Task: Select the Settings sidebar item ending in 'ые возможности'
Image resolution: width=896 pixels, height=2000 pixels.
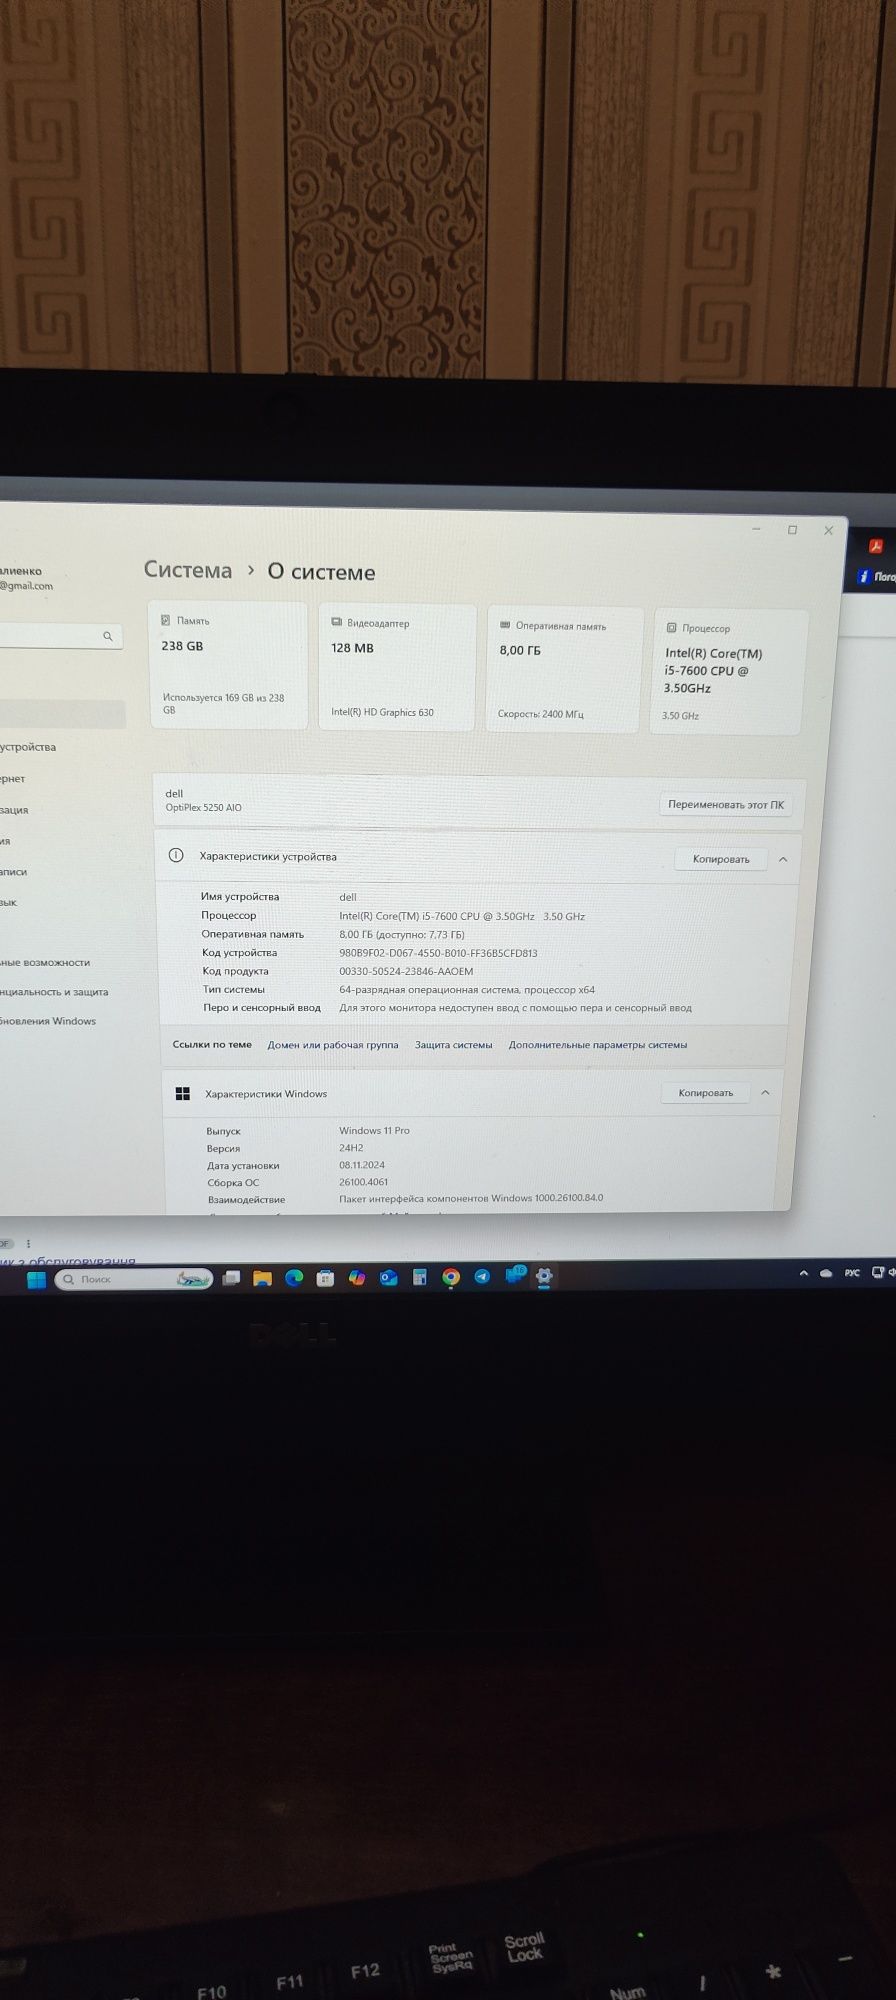Action: tap(45, 963)
